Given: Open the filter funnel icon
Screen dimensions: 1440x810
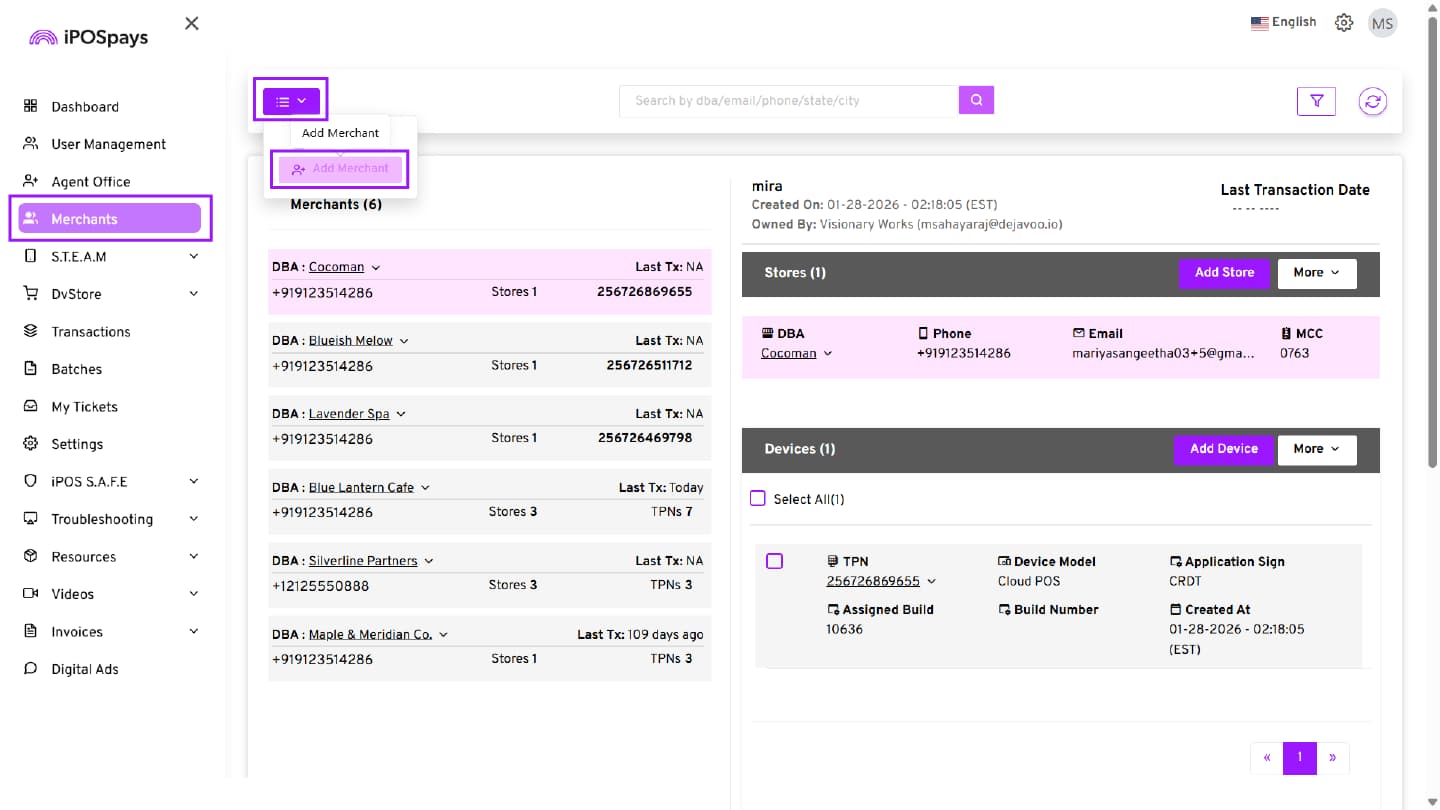Looking at the screenshot, I should [1316, 101].
